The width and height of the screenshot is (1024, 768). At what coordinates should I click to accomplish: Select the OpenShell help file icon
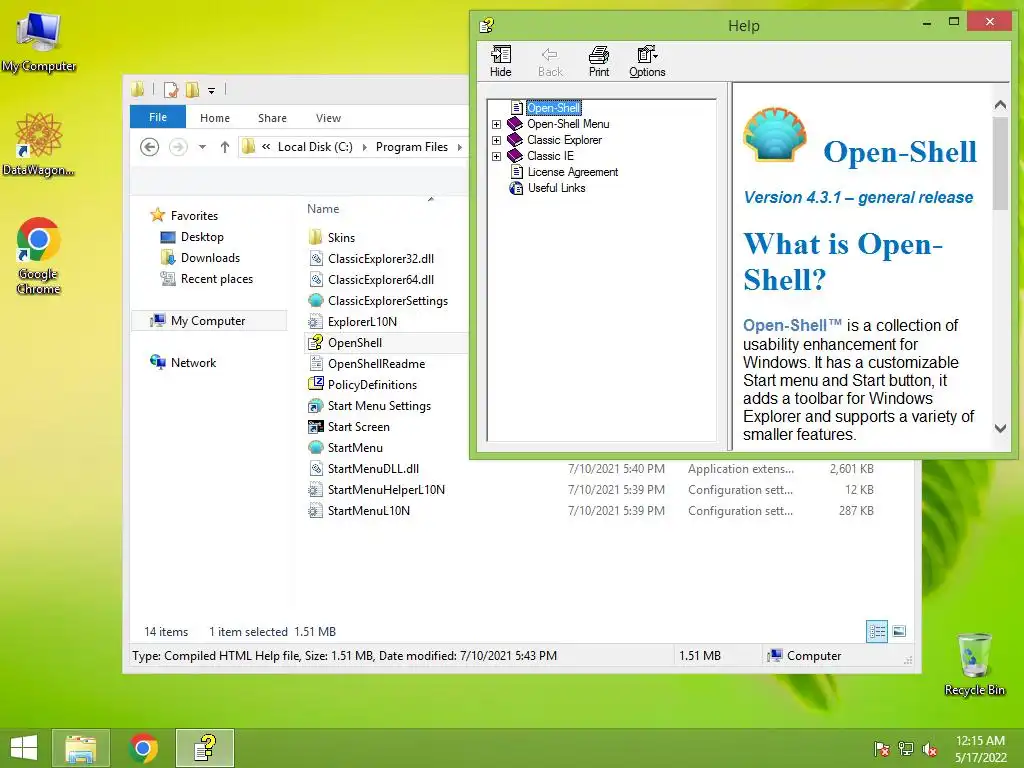coord(315,342)
